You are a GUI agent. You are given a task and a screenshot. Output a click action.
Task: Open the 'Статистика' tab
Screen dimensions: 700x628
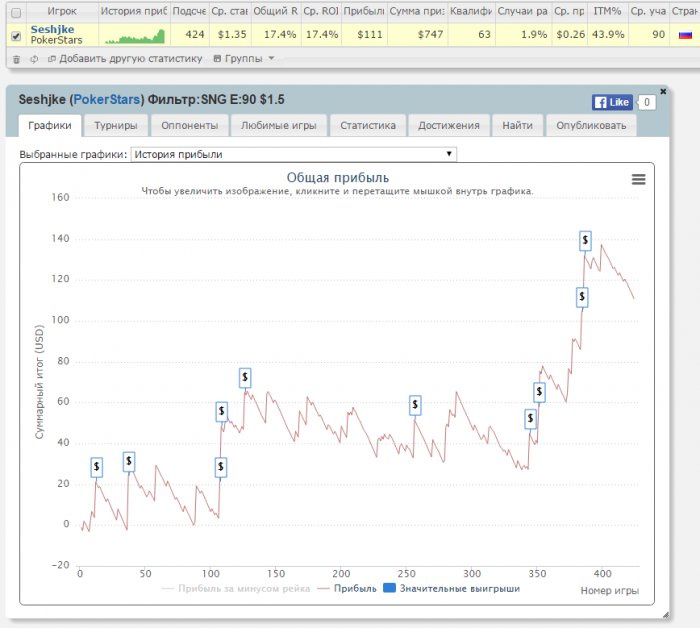coord(367,126)
